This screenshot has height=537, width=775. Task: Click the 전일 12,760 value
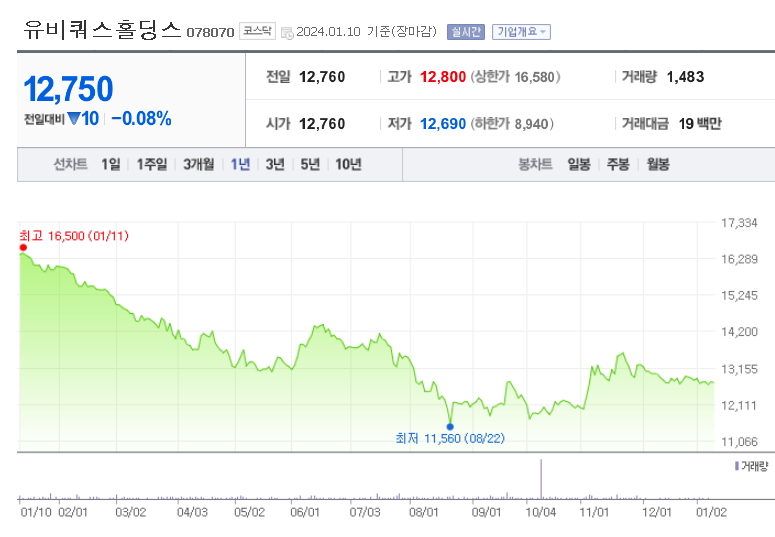click(322, 77)
